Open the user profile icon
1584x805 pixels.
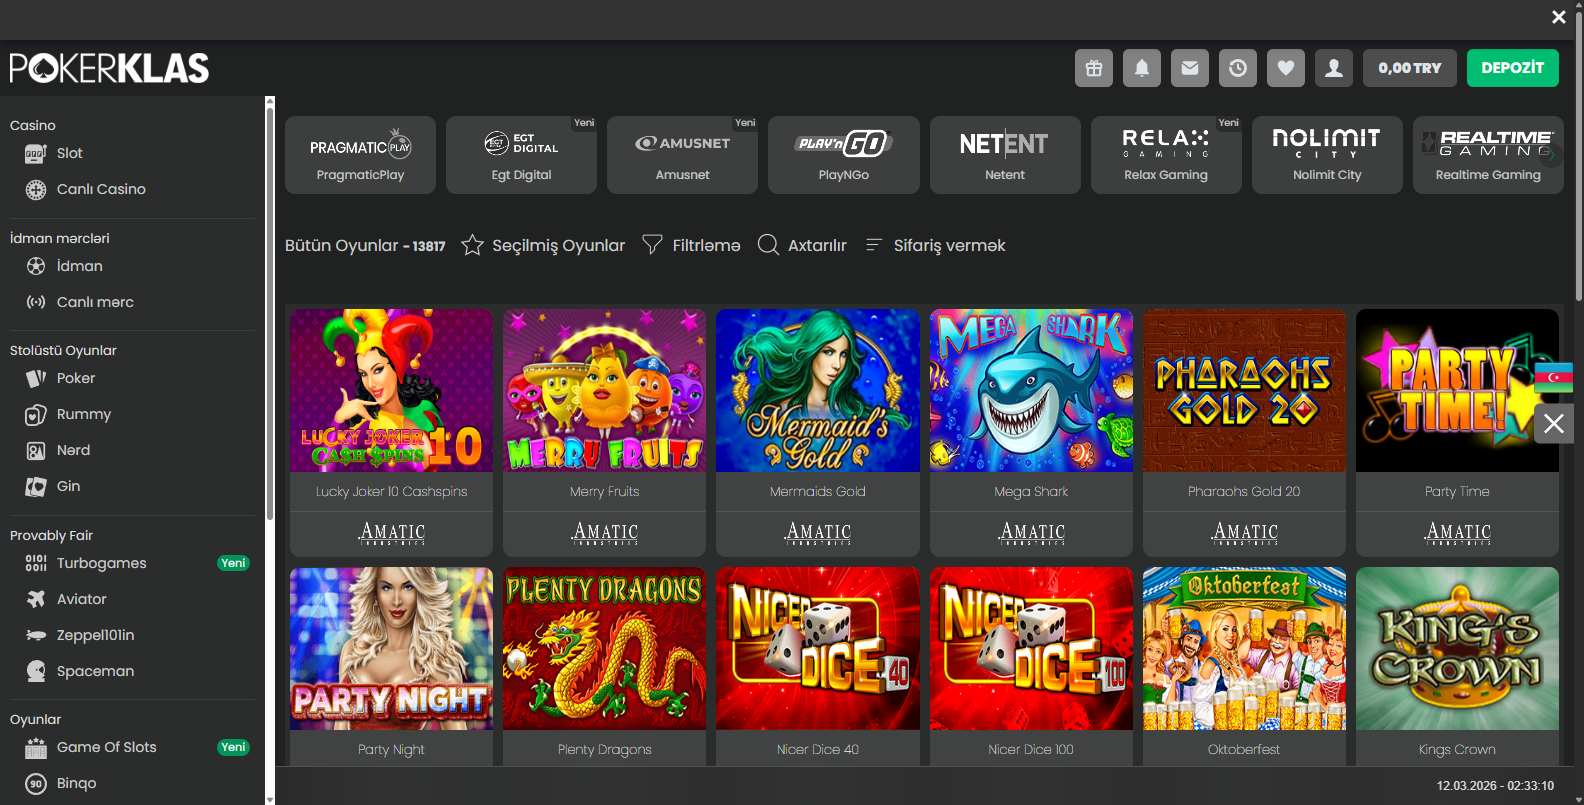point(1334,68)
